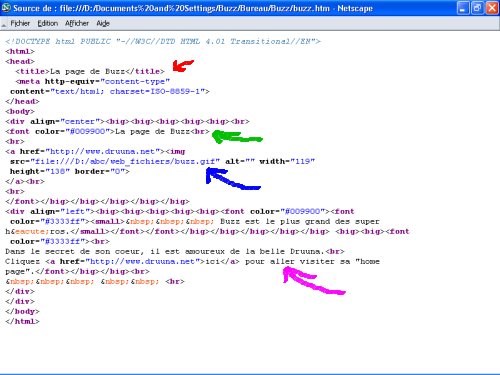Click the closing </head> tag
The image size is (500, 375).
point(22,101)
